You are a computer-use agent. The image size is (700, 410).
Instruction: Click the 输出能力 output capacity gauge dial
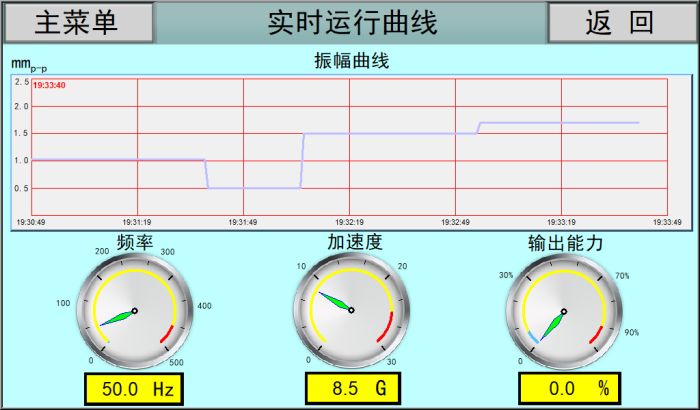pos(565,310)
